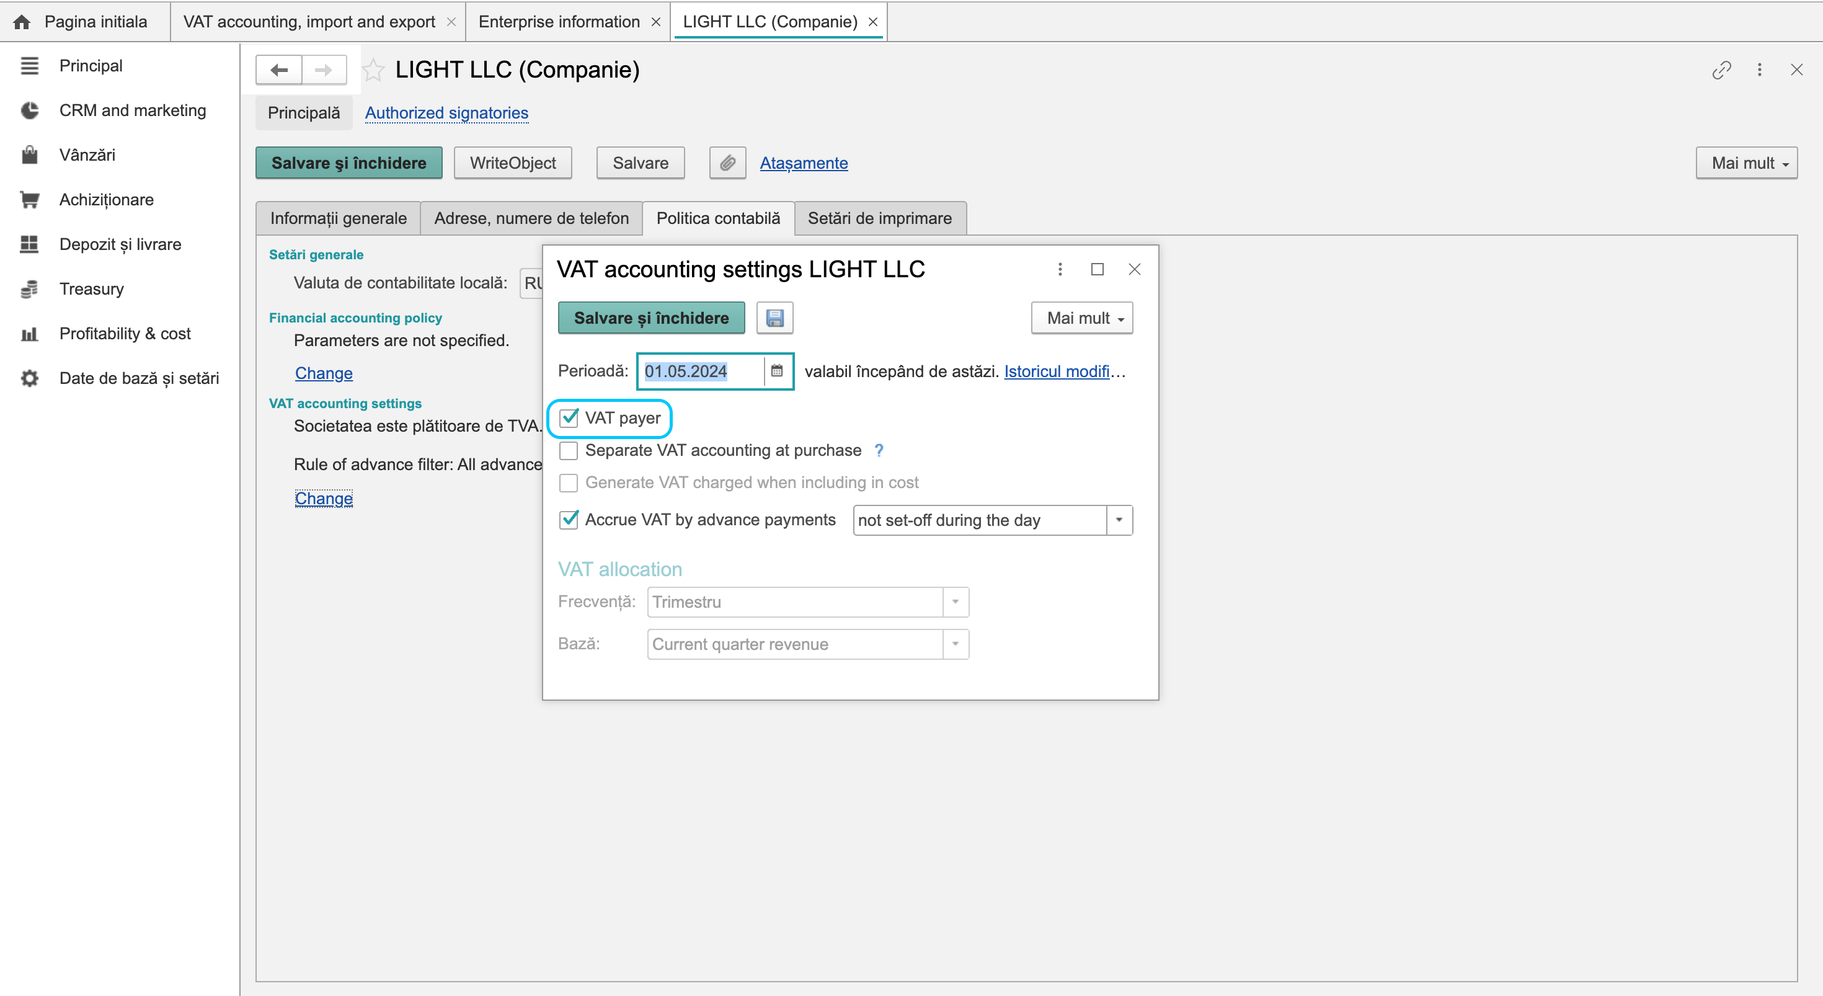1823x996 pixels.
Task: Toggle Accrue VAT by advance payments
Action: coord(569,520)
